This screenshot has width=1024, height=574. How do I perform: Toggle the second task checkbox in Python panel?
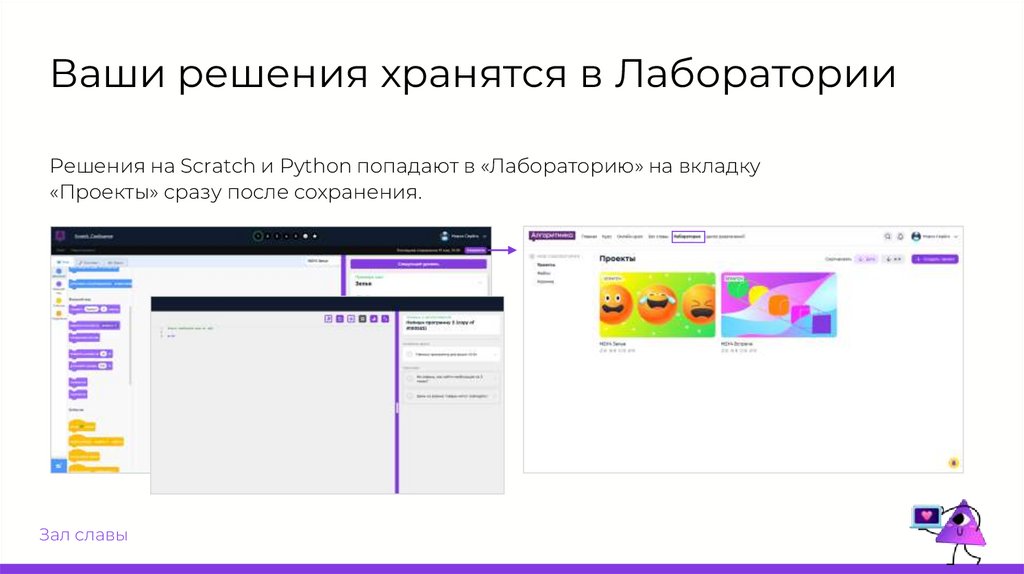410,378
